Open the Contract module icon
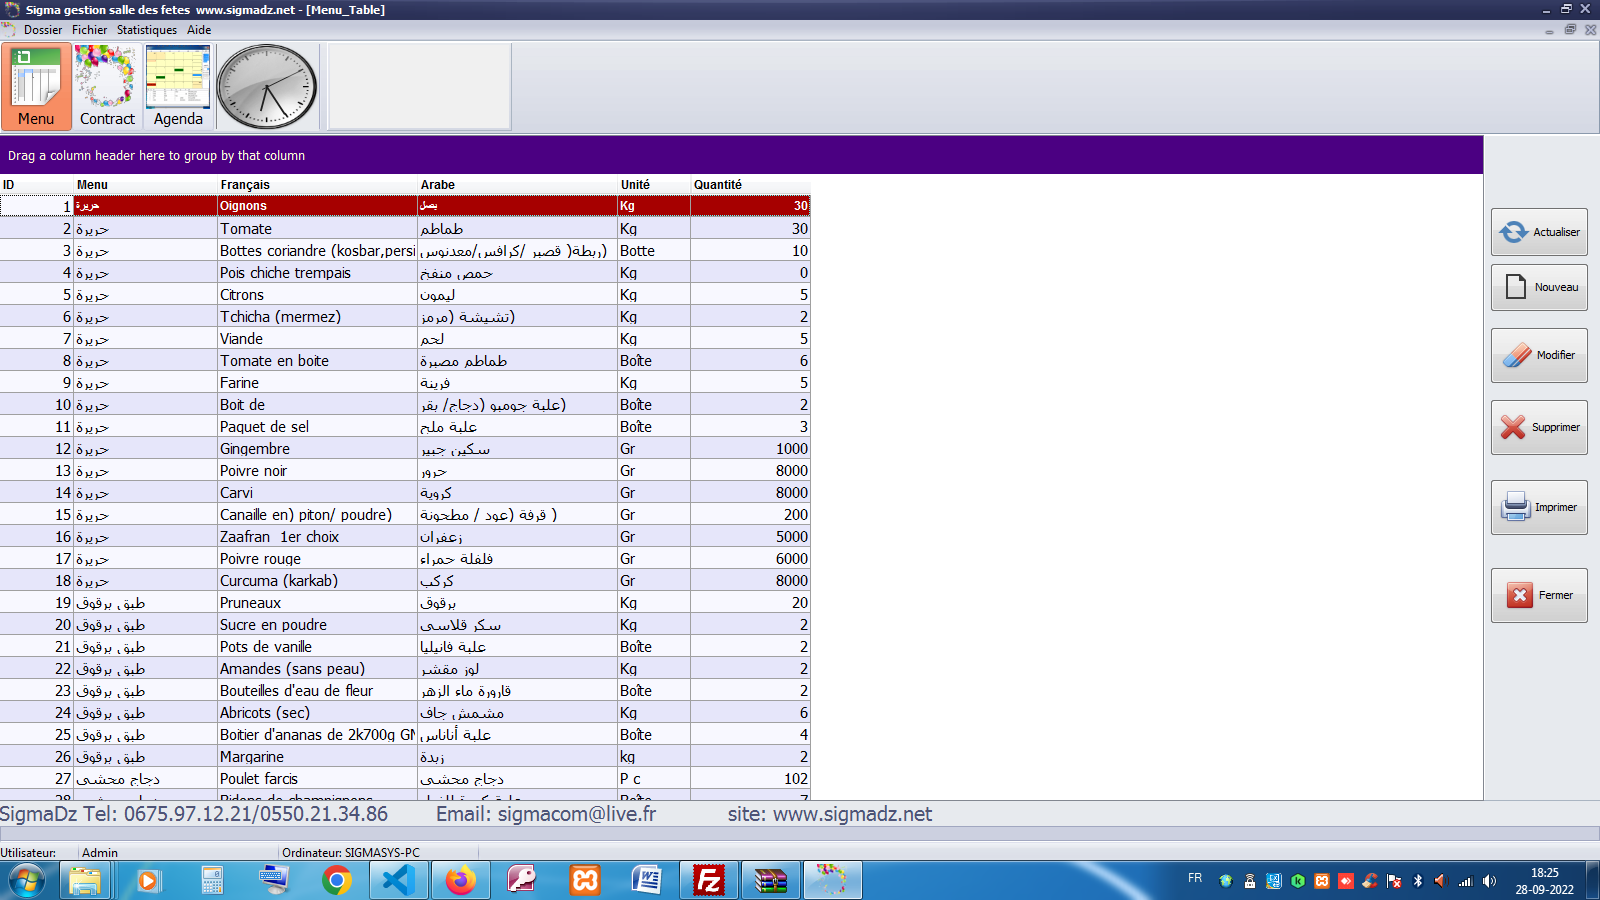This screenshot has height=900, width=1600. coord(107,87)
